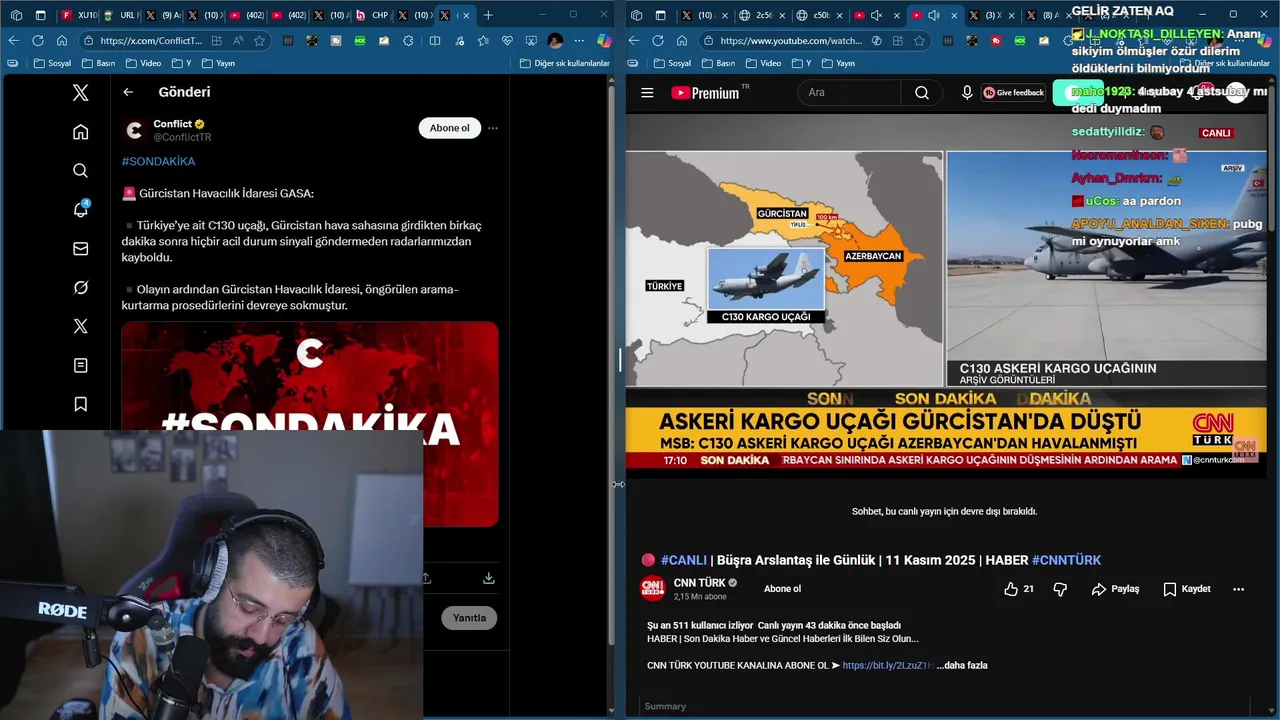Screen dimensions: 1280x720
Task: Open a new tab in the left browser
Action: coord(488,15)
